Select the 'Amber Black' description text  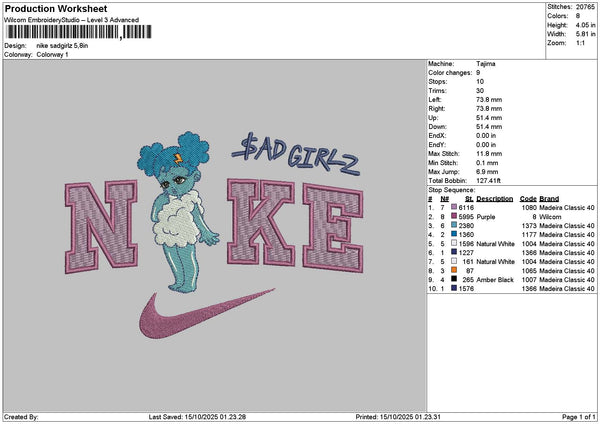[x=495, y=280]
